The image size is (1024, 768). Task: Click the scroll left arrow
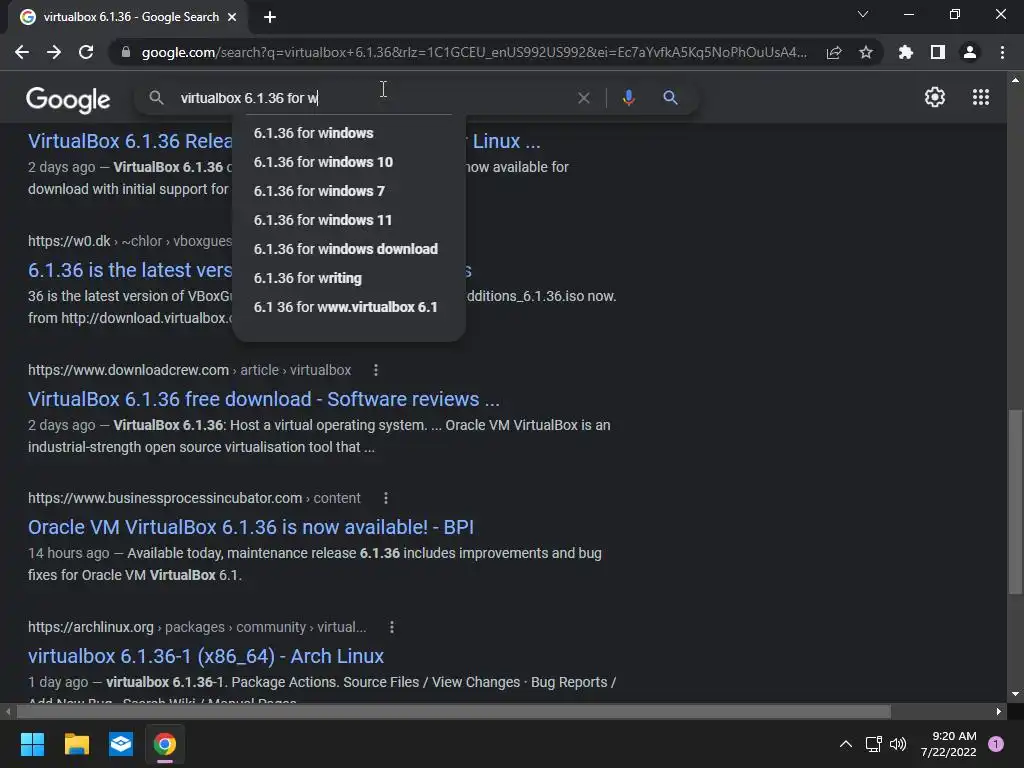tap(8, 711)
